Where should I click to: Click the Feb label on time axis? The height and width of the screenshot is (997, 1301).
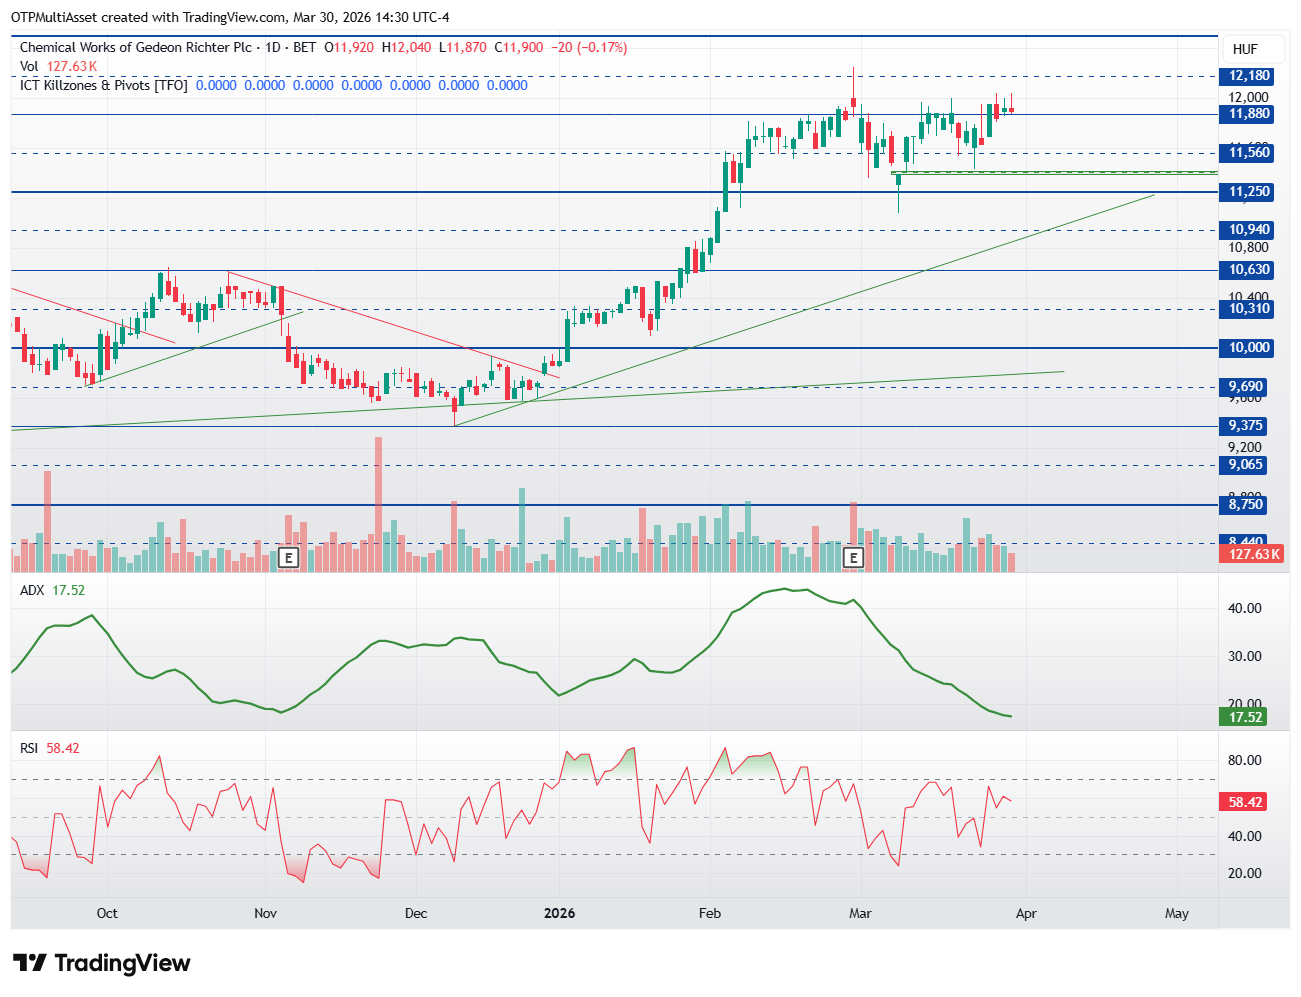click(x=710, y=913)
